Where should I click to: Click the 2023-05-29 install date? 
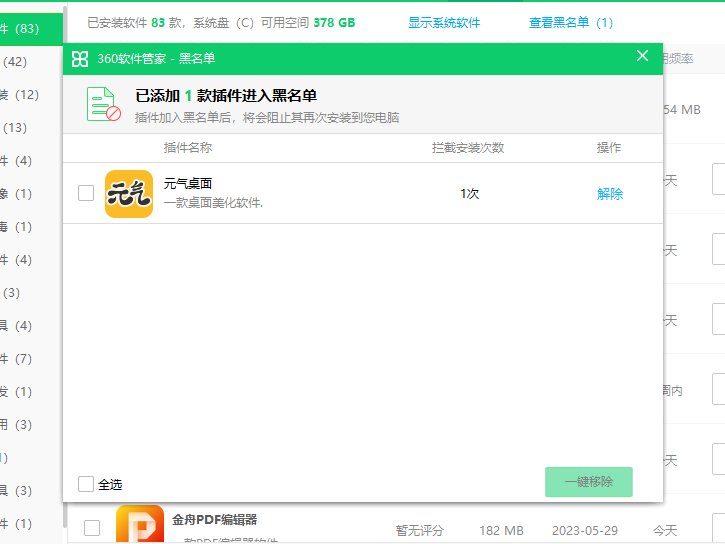(585, 531)
